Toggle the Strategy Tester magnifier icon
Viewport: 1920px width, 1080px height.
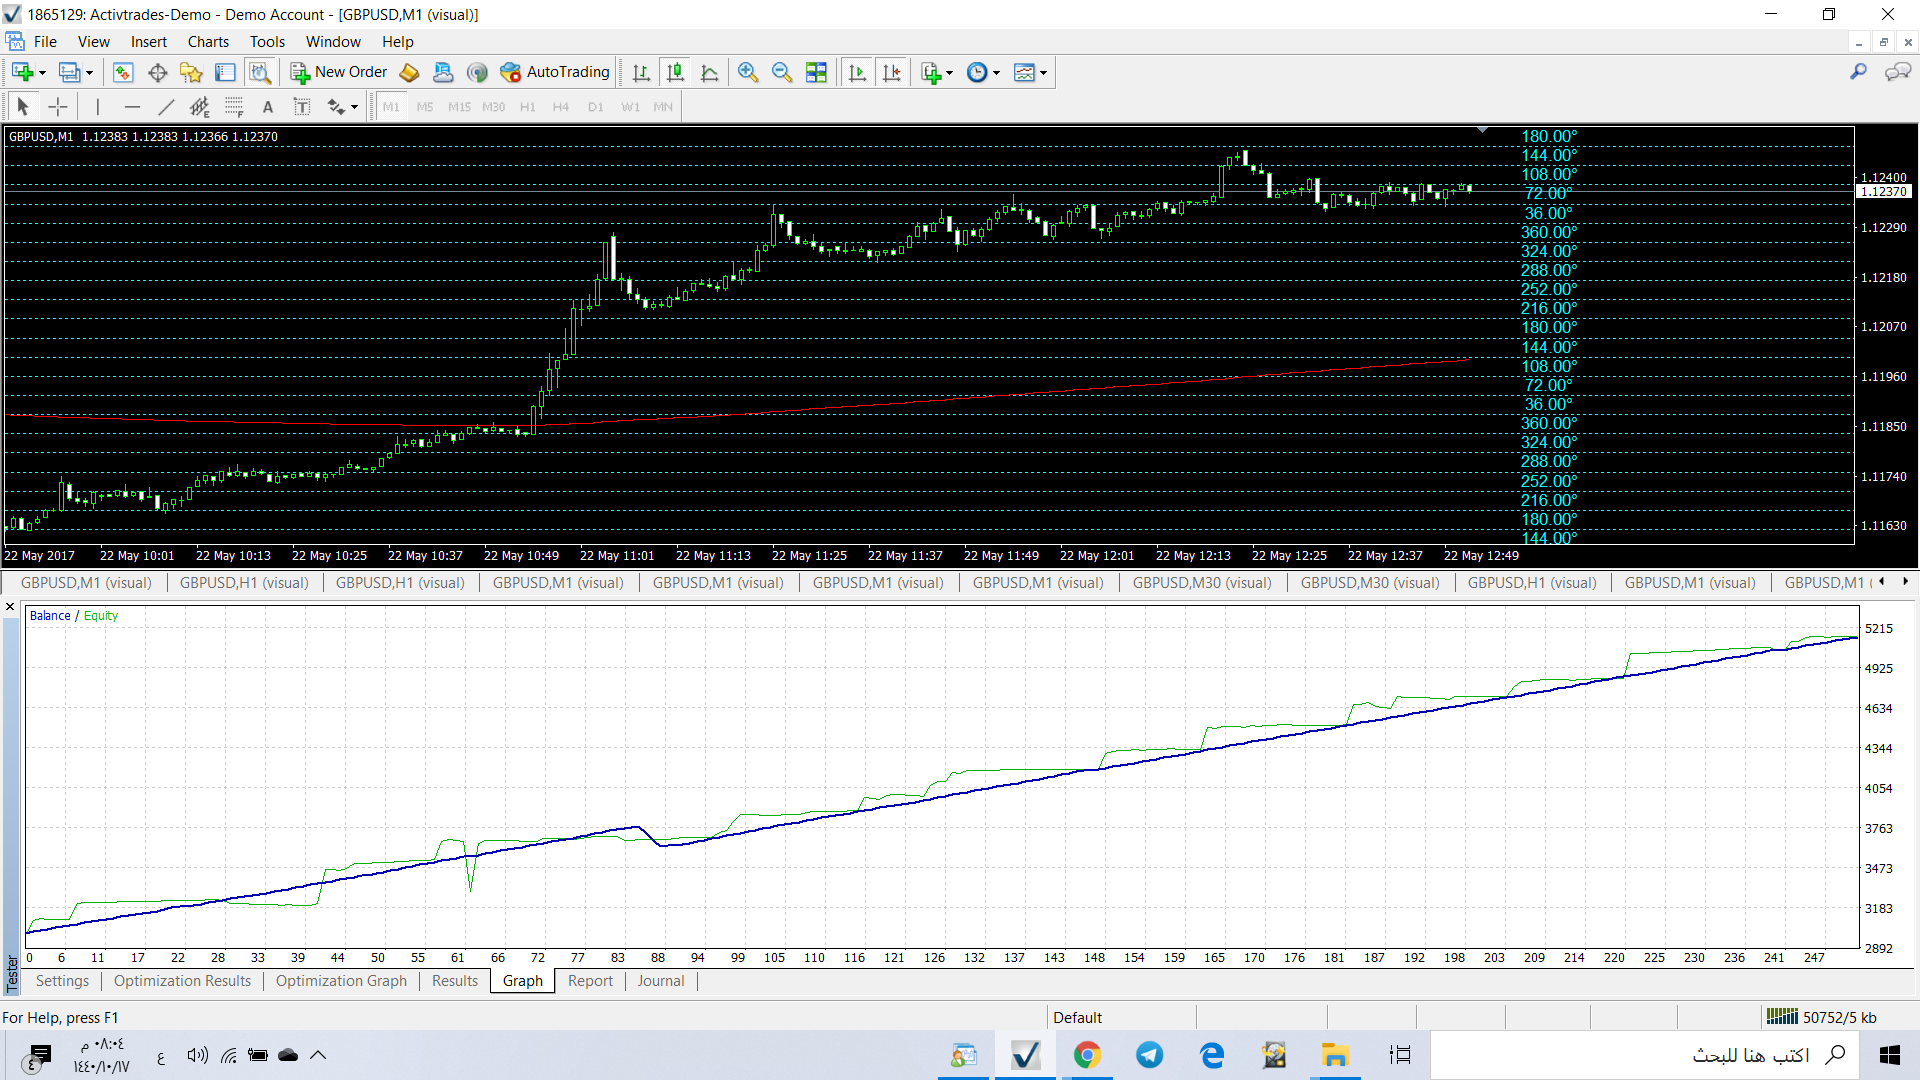coord(260,72)
